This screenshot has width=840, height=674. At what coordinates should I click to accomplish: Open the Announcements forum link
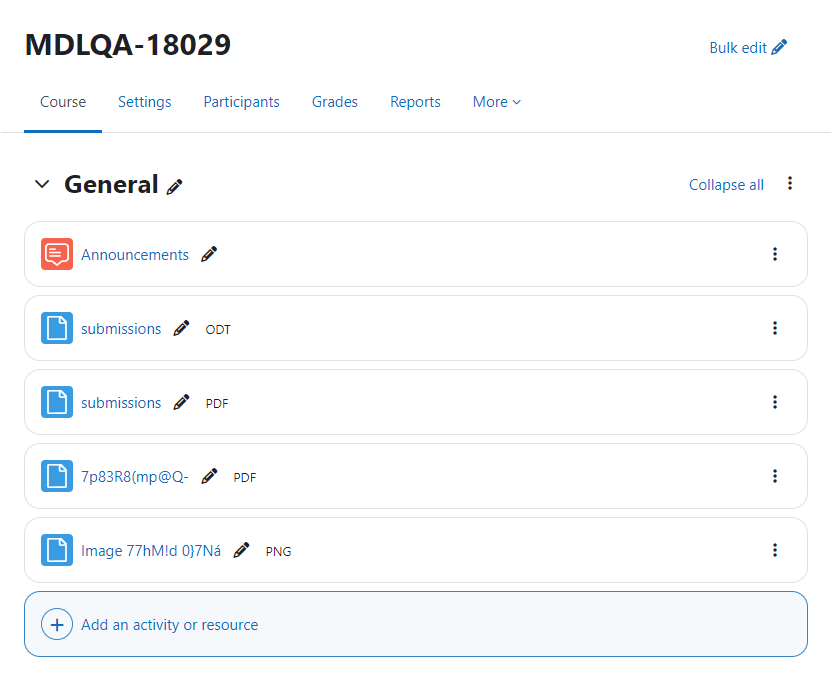[x=135, y=254]
